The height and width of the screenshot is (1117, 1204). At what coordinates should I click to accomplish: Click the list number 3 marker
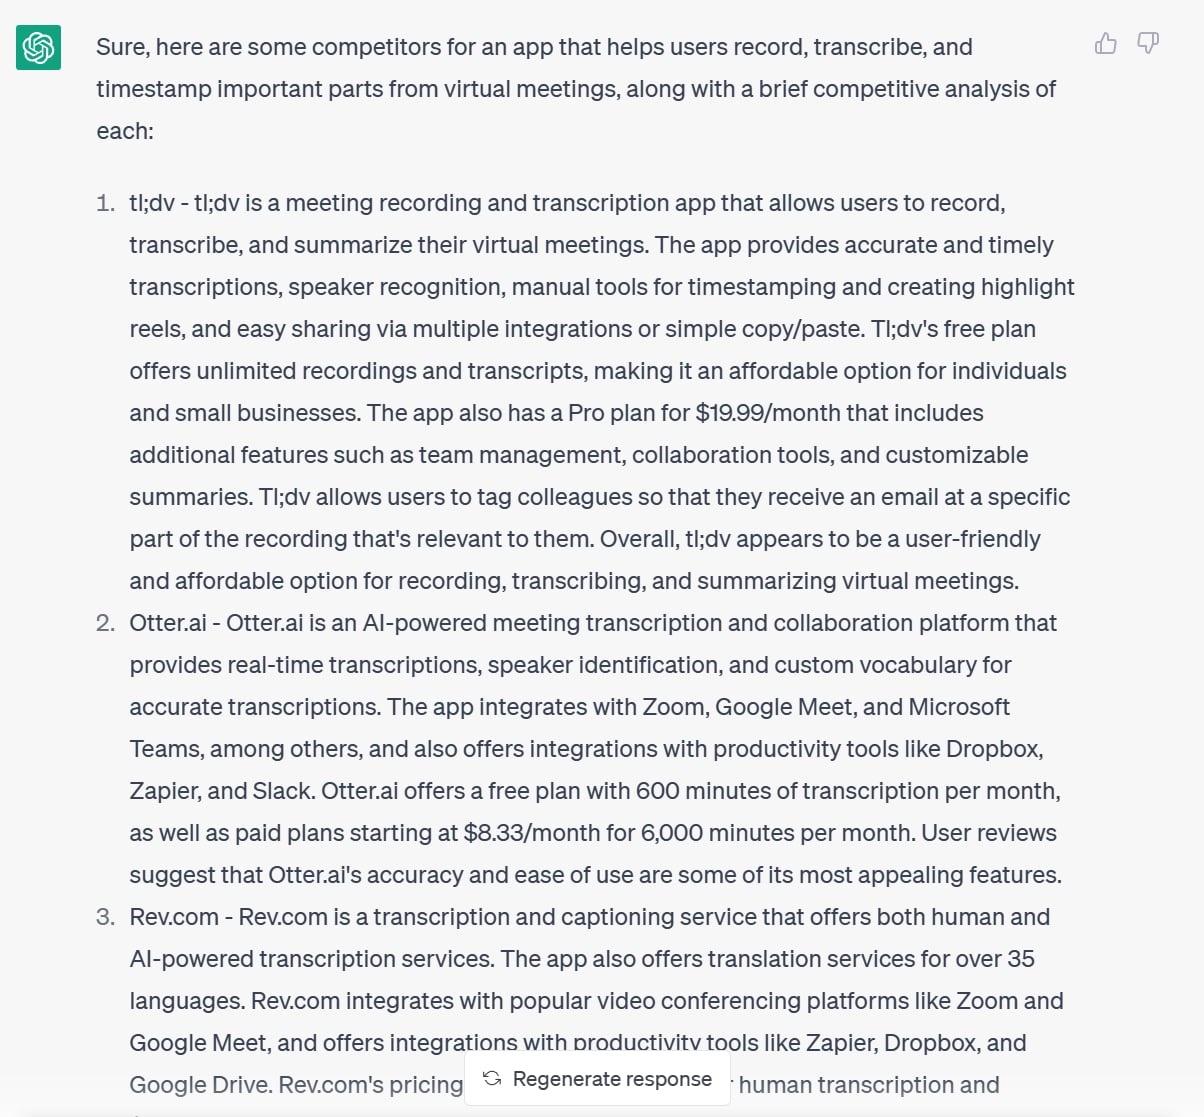[106, 917]
